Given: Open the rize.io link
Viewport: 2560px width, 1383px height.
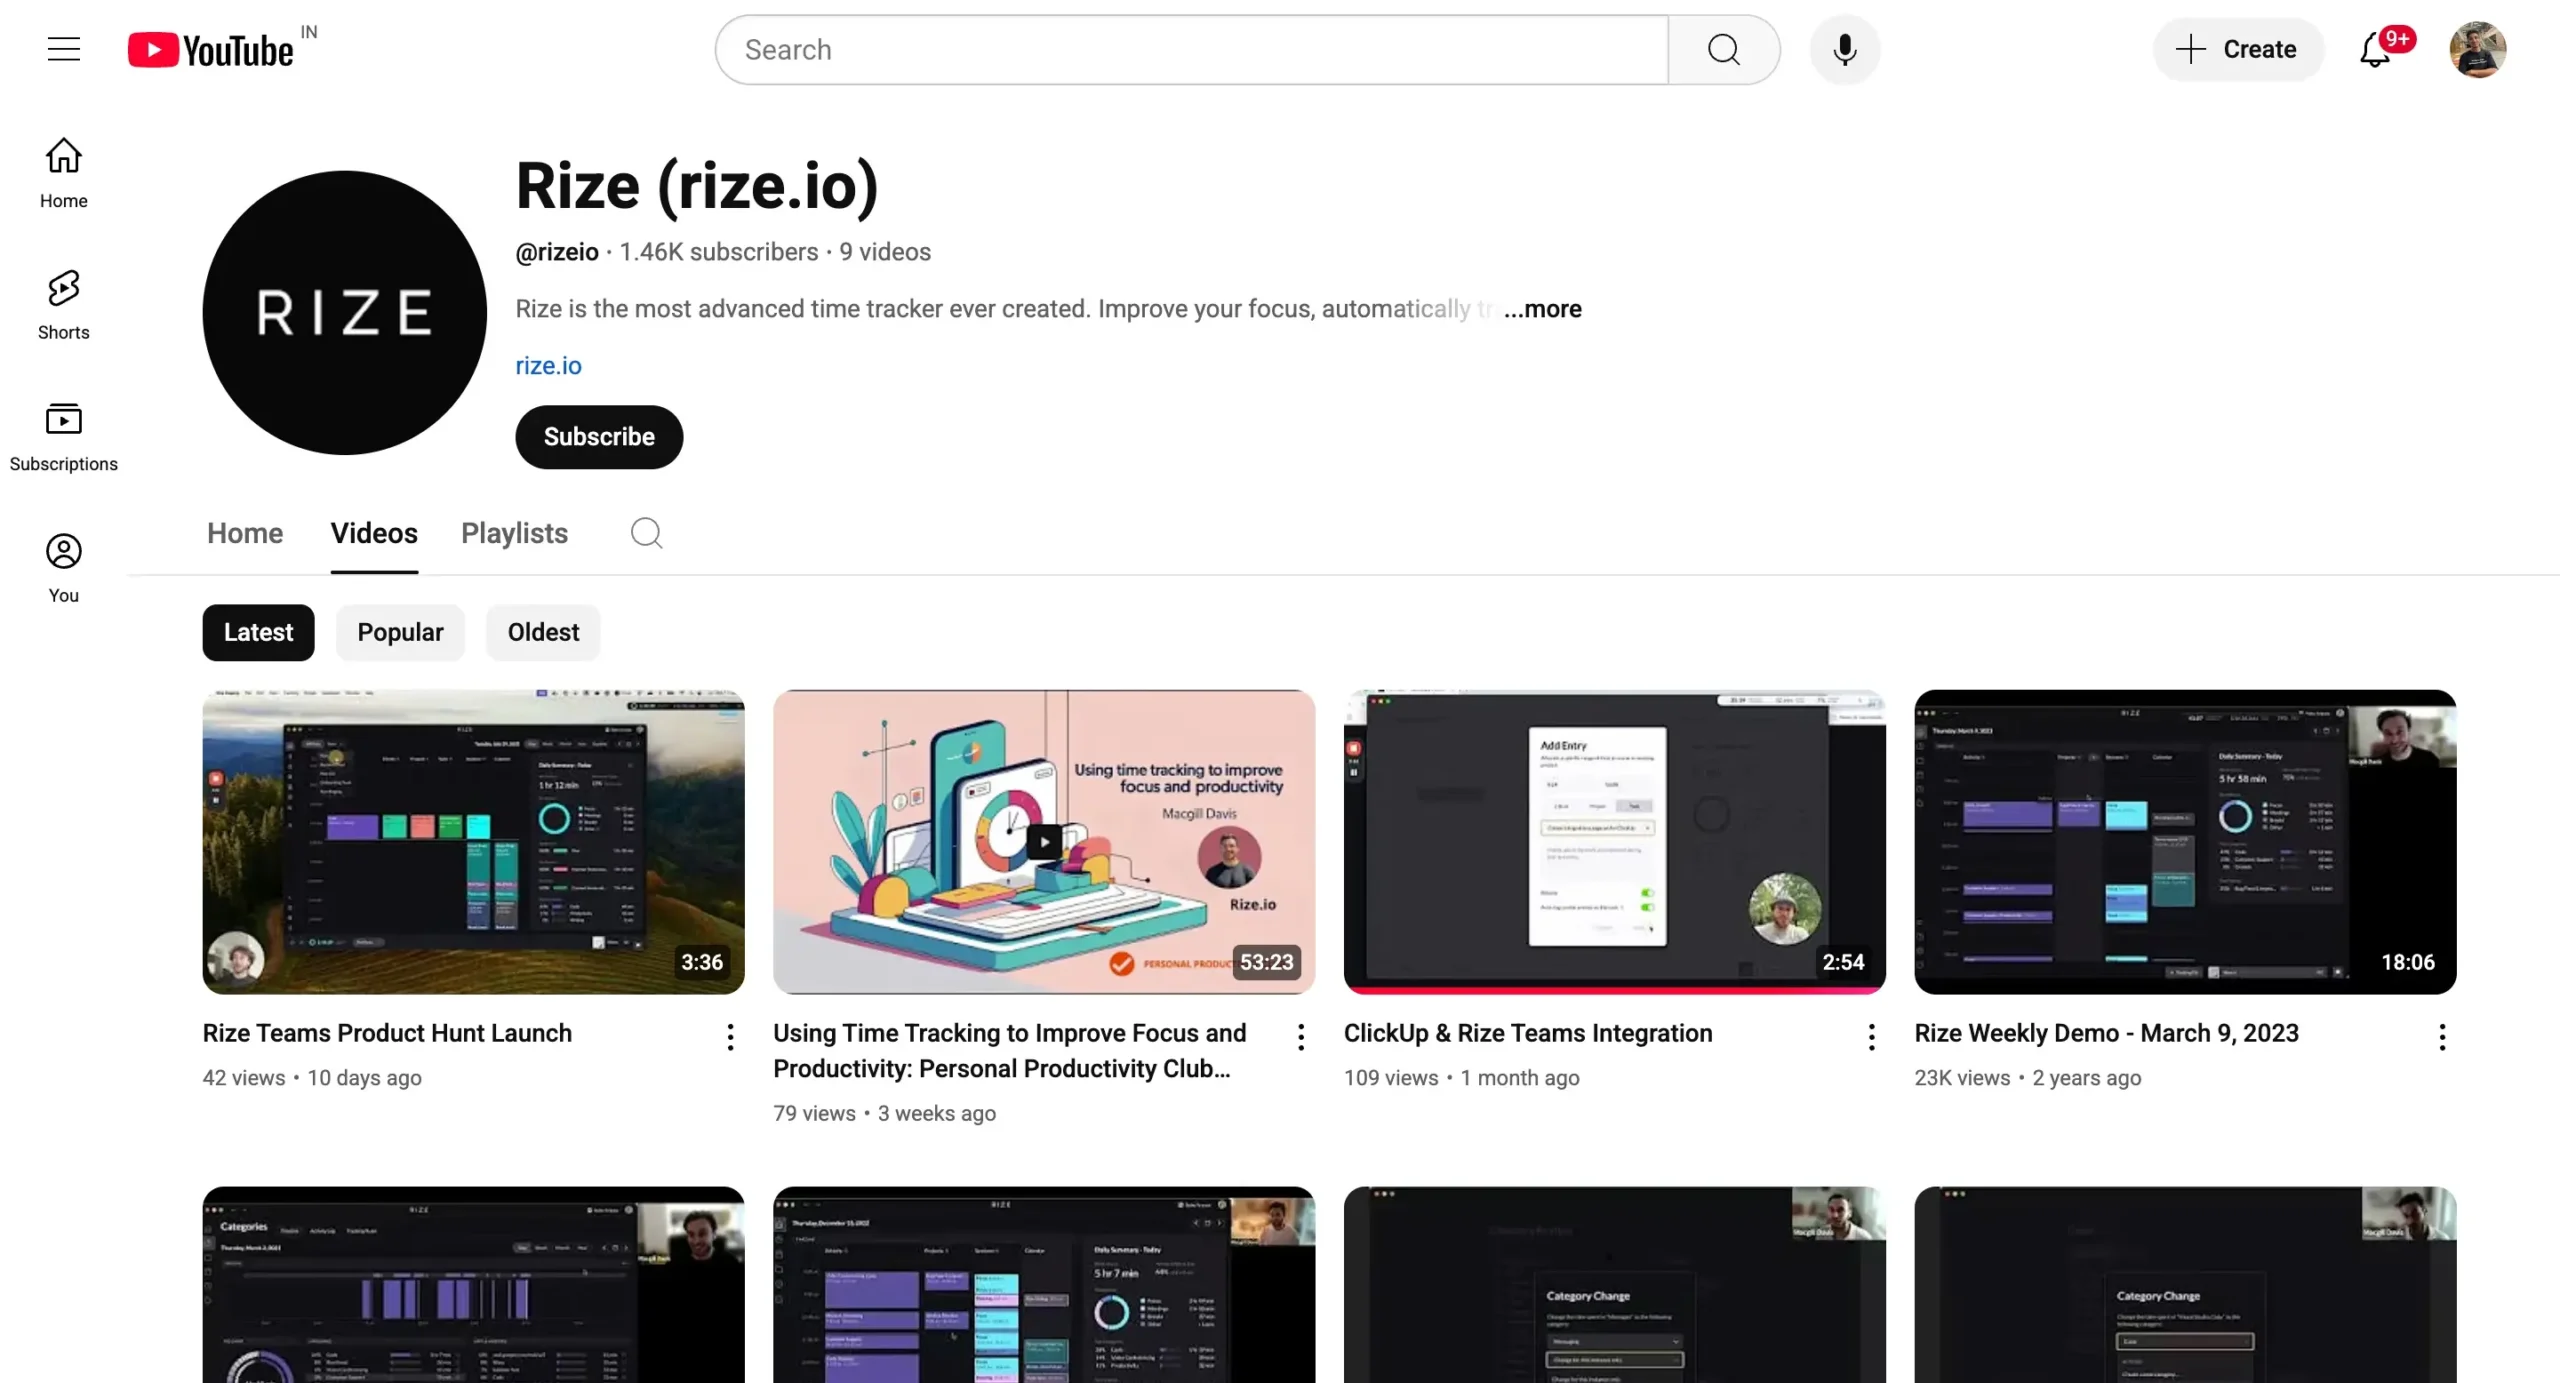Looking at the screenshot, I should [548, 366].
